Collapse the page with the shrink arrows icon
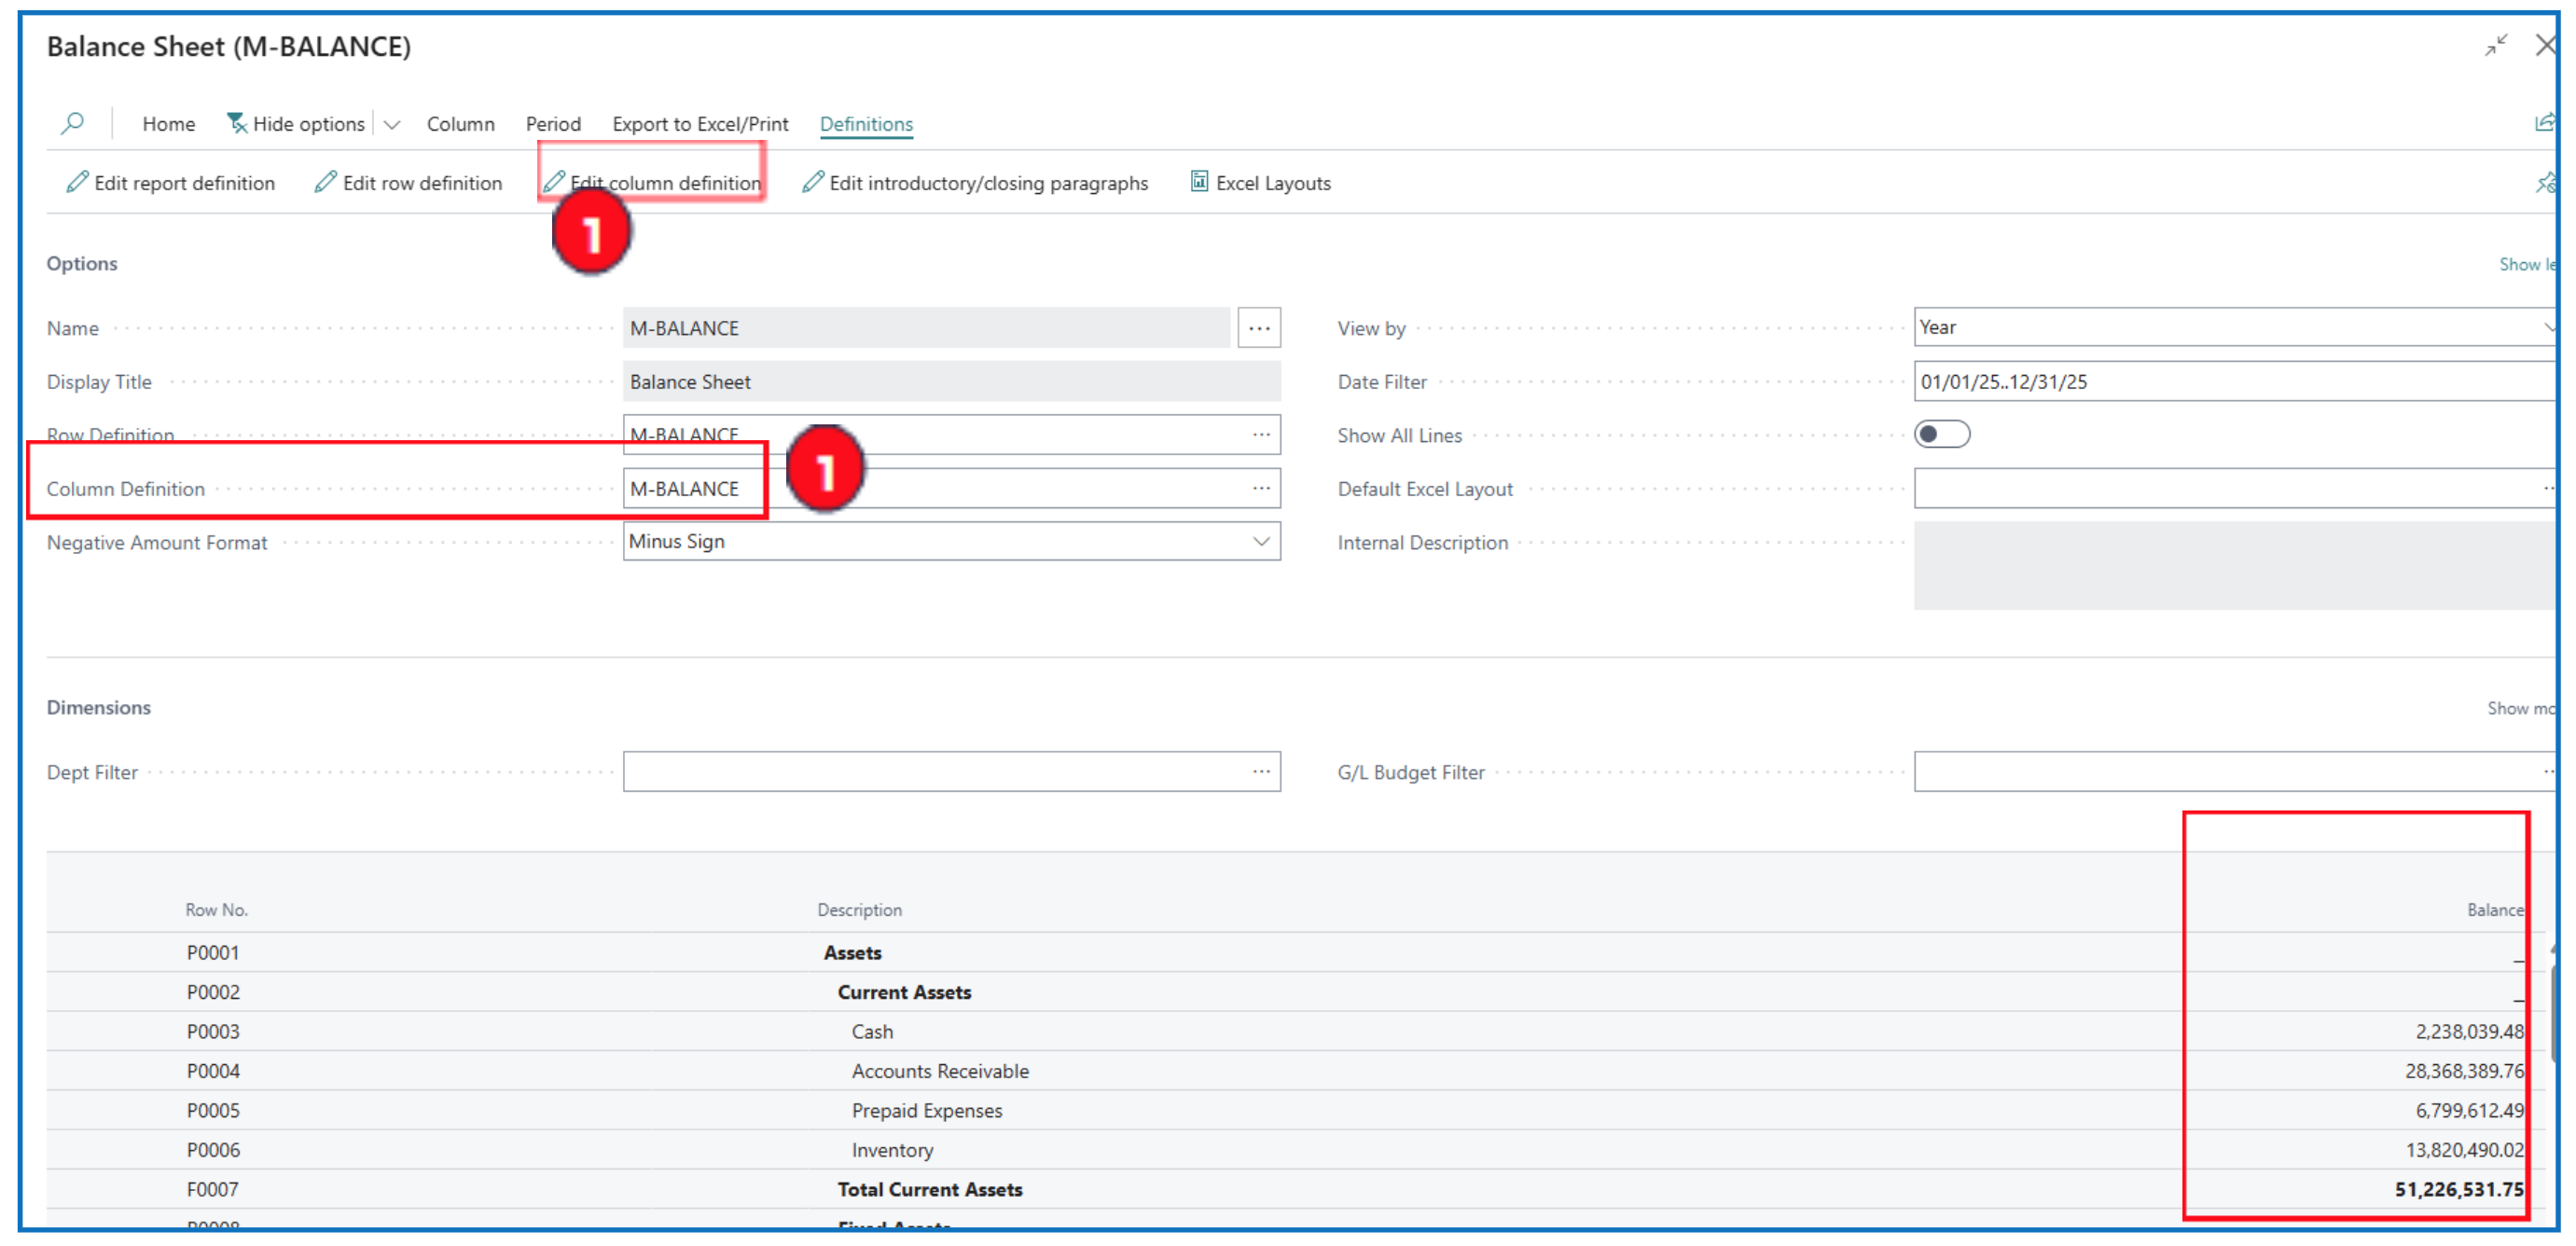 2495,45
